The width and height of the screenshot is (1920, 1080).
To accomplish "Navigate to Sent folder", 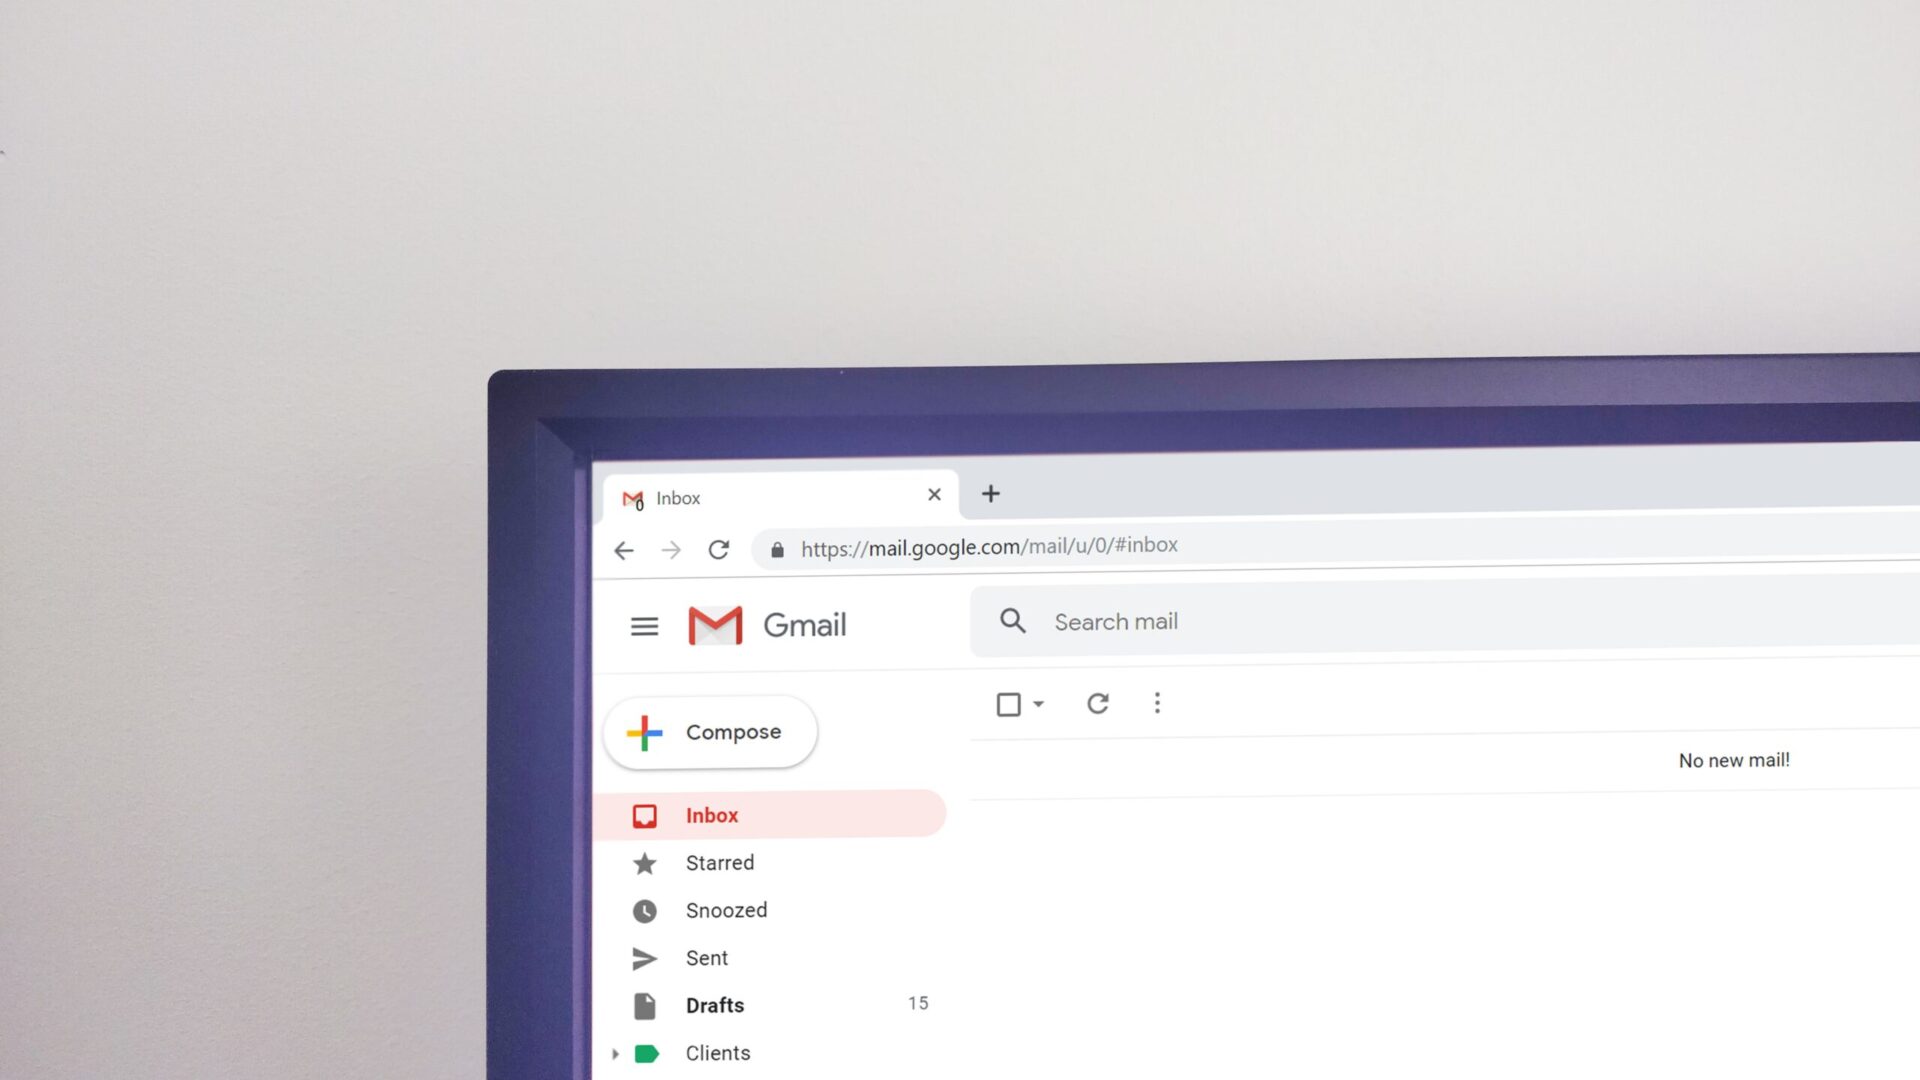I will tap(707, 956).
